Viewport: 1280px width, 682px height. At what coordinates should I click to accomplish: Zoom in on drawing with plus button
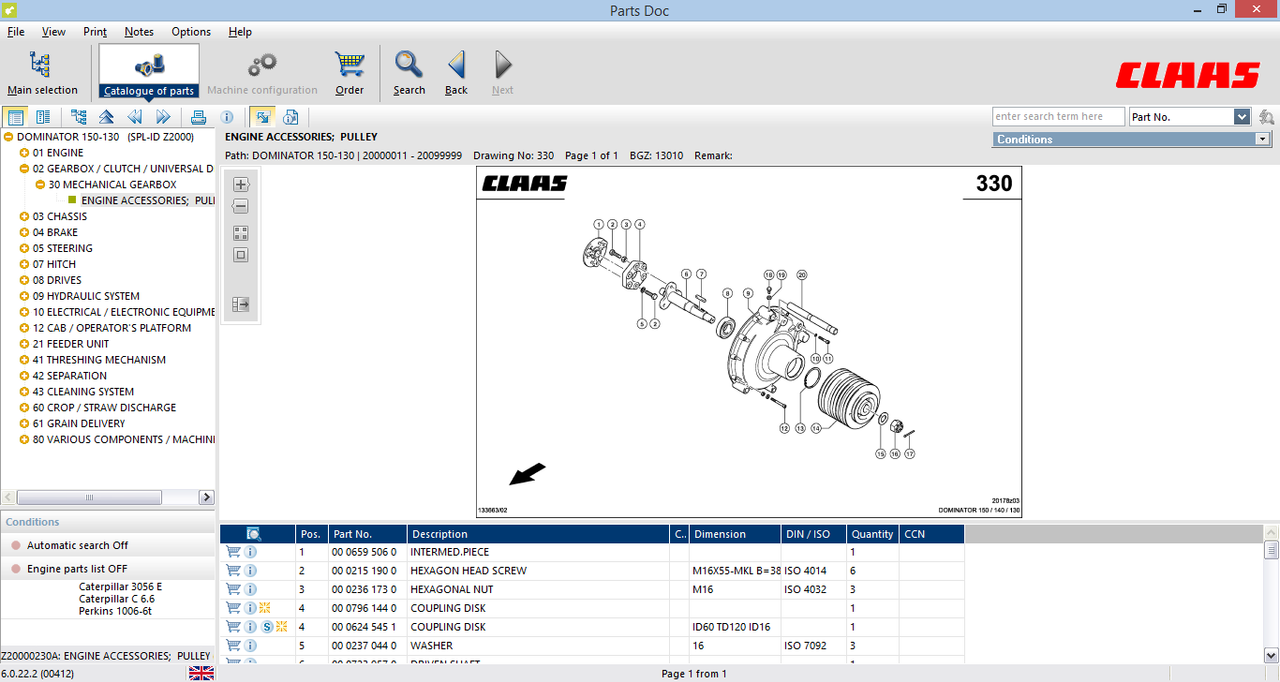pos(240,184)
